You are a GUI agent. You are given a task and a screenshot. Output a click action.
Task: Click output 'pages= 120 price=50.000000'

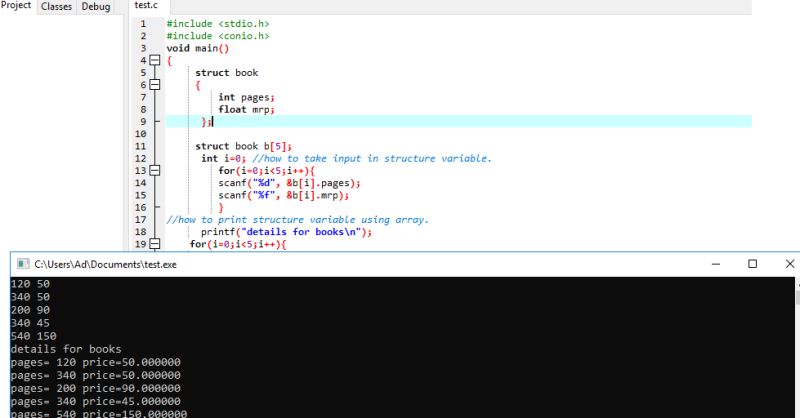click(x=95, y=362)
